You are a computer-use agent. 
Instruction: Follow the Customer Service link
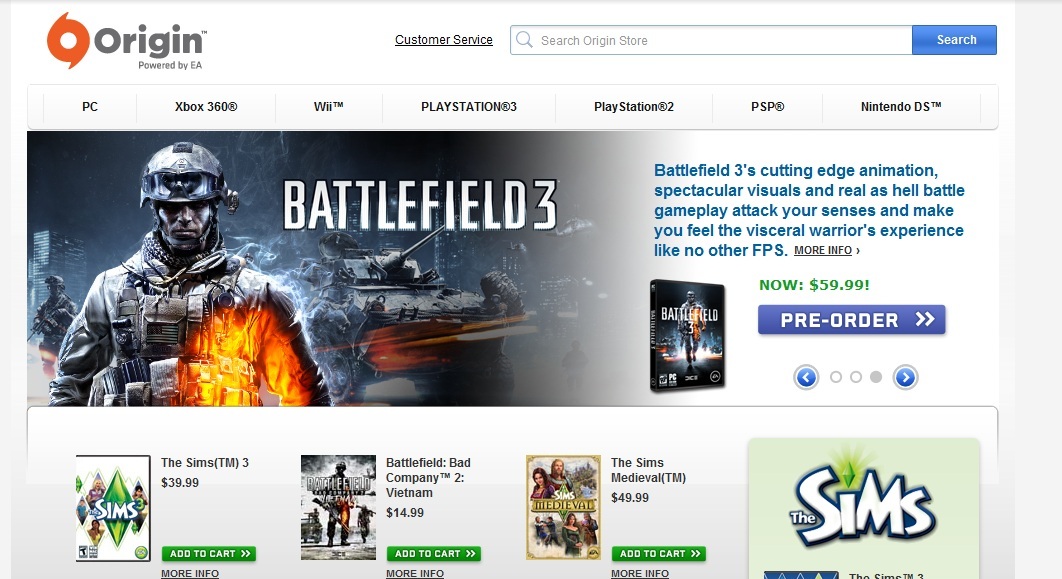coord(444,40)
